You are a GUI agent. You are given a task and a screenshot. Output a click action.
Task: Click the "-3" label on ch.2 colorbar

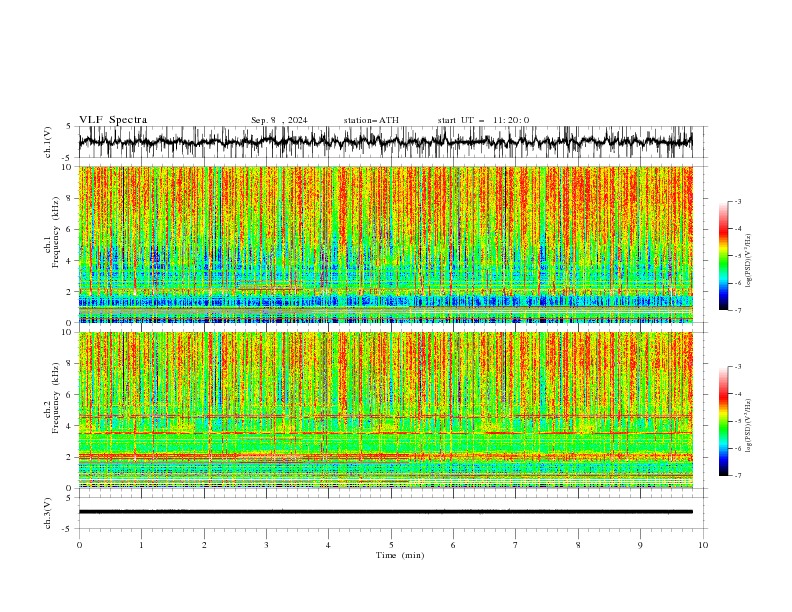737,367
